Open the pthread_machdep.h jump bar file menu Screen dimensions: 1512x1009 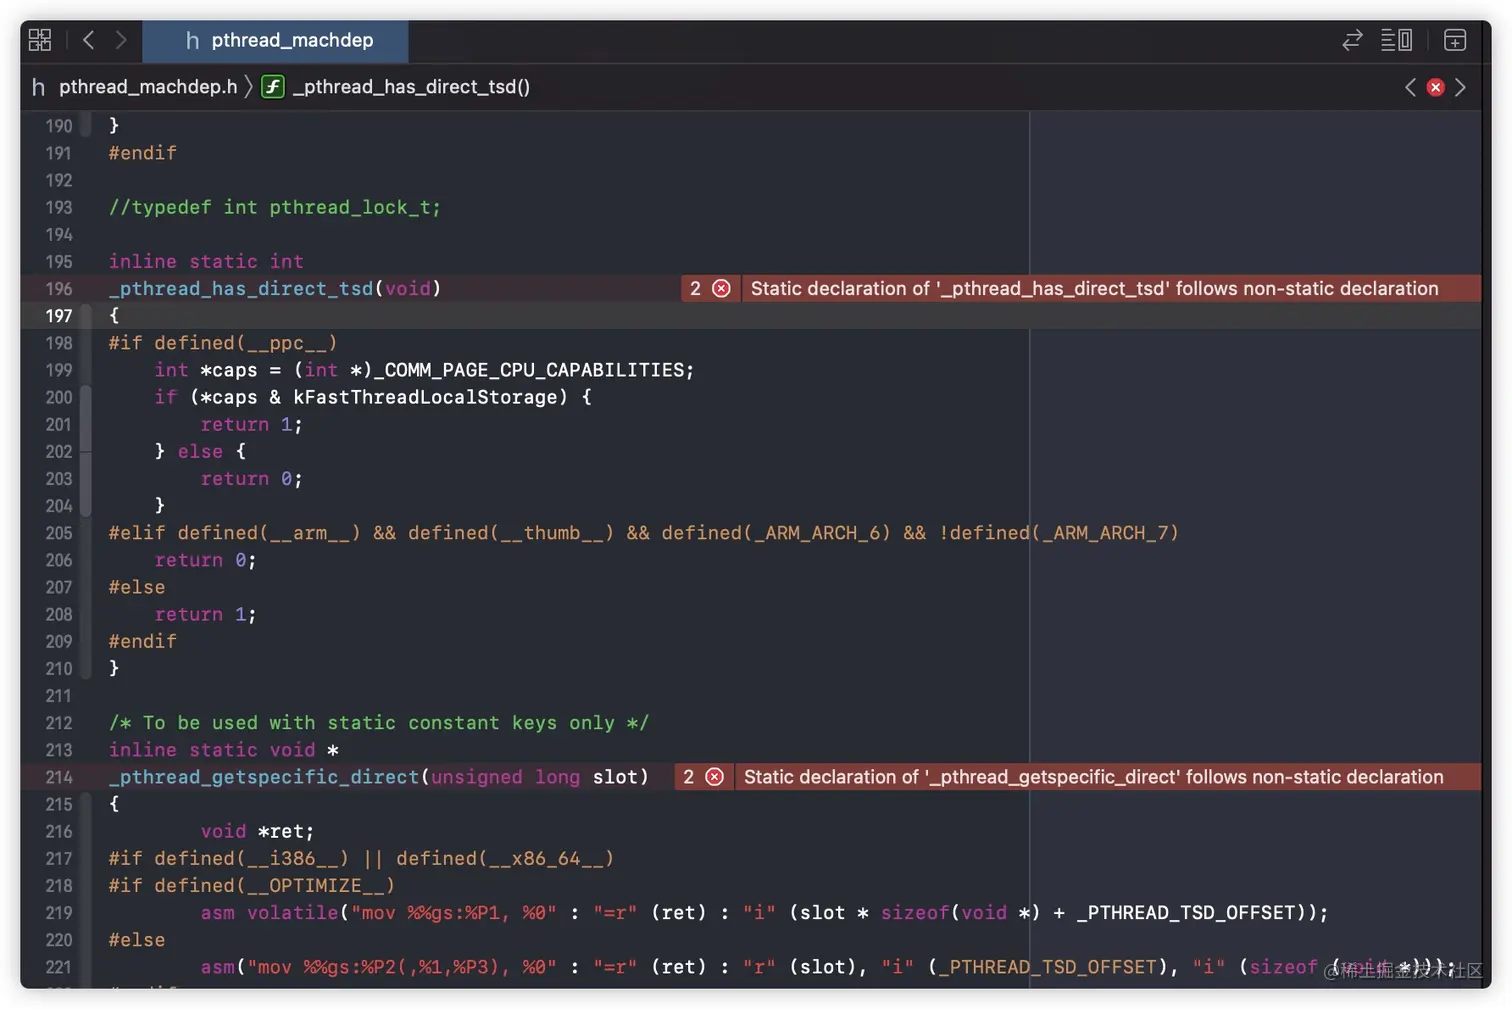click(148, 87)
